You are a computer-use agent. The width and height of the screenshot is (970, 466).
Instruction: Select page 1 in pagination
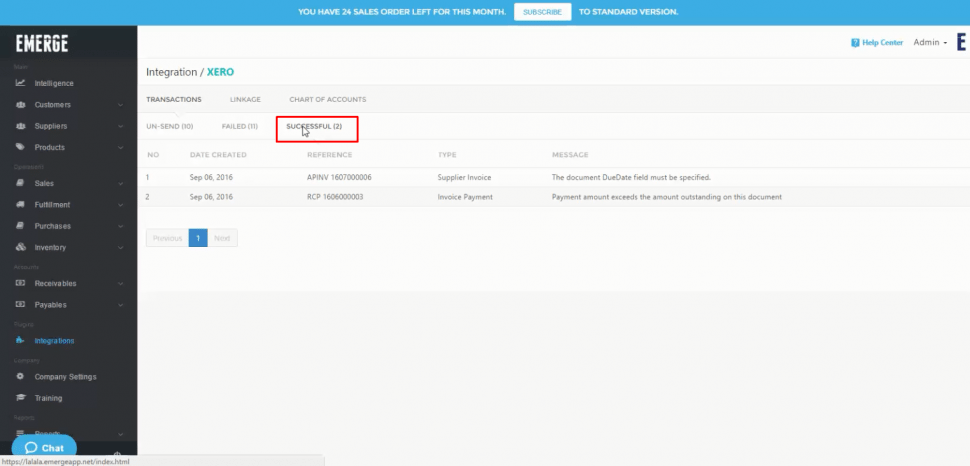pos(198,238)
